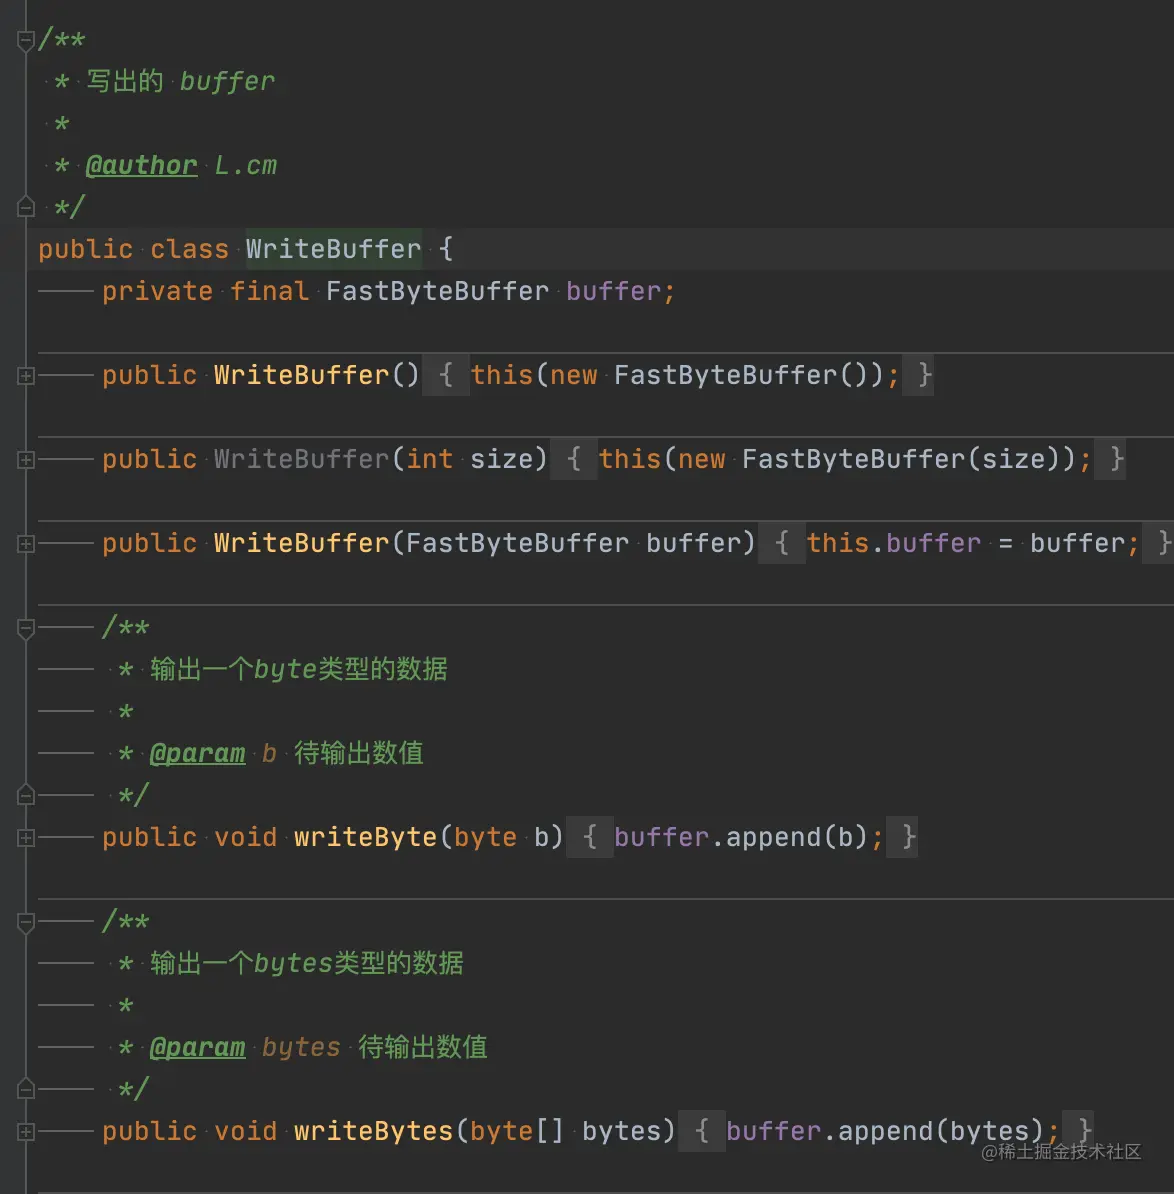Collapse writeByte Javadoc using its closing */ marker
The height and width of the screenshot is (1194, 1174).
tap(25, 795)
